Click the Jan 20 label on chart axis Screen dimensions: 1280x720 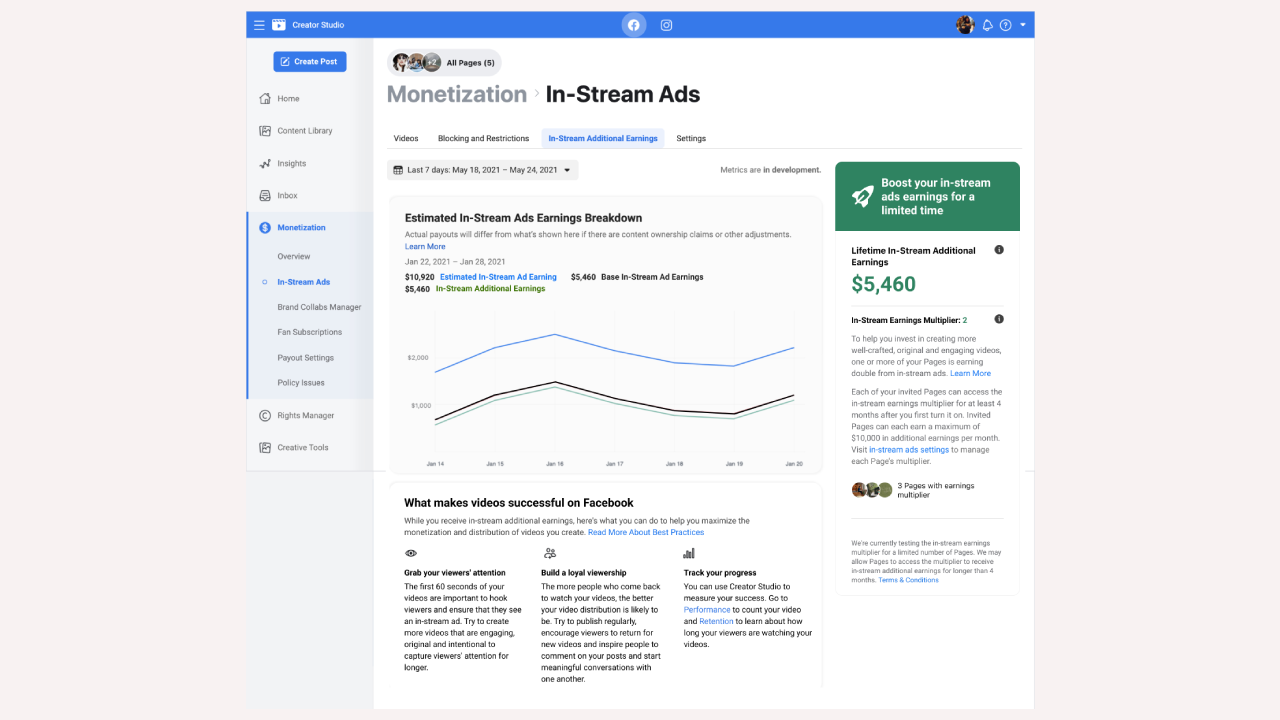tap(794, 464)
